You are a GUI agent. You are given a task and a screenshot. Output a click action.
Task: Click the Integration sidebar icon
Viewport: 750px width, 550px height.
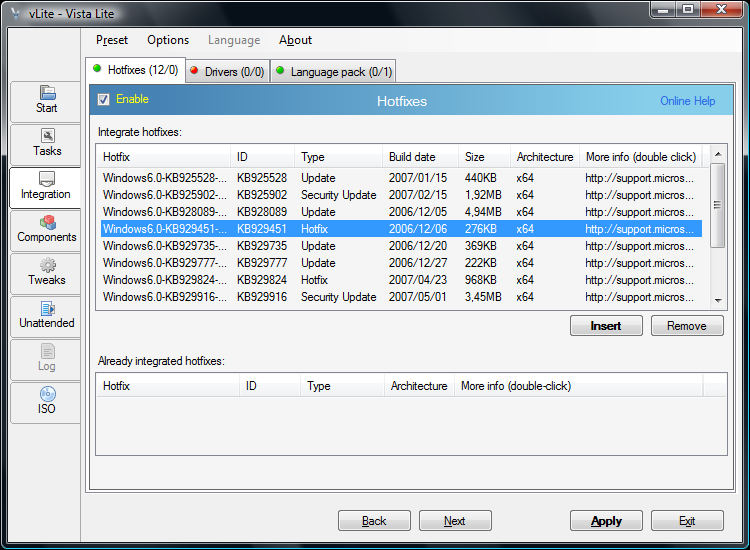(x=46, y=187)
